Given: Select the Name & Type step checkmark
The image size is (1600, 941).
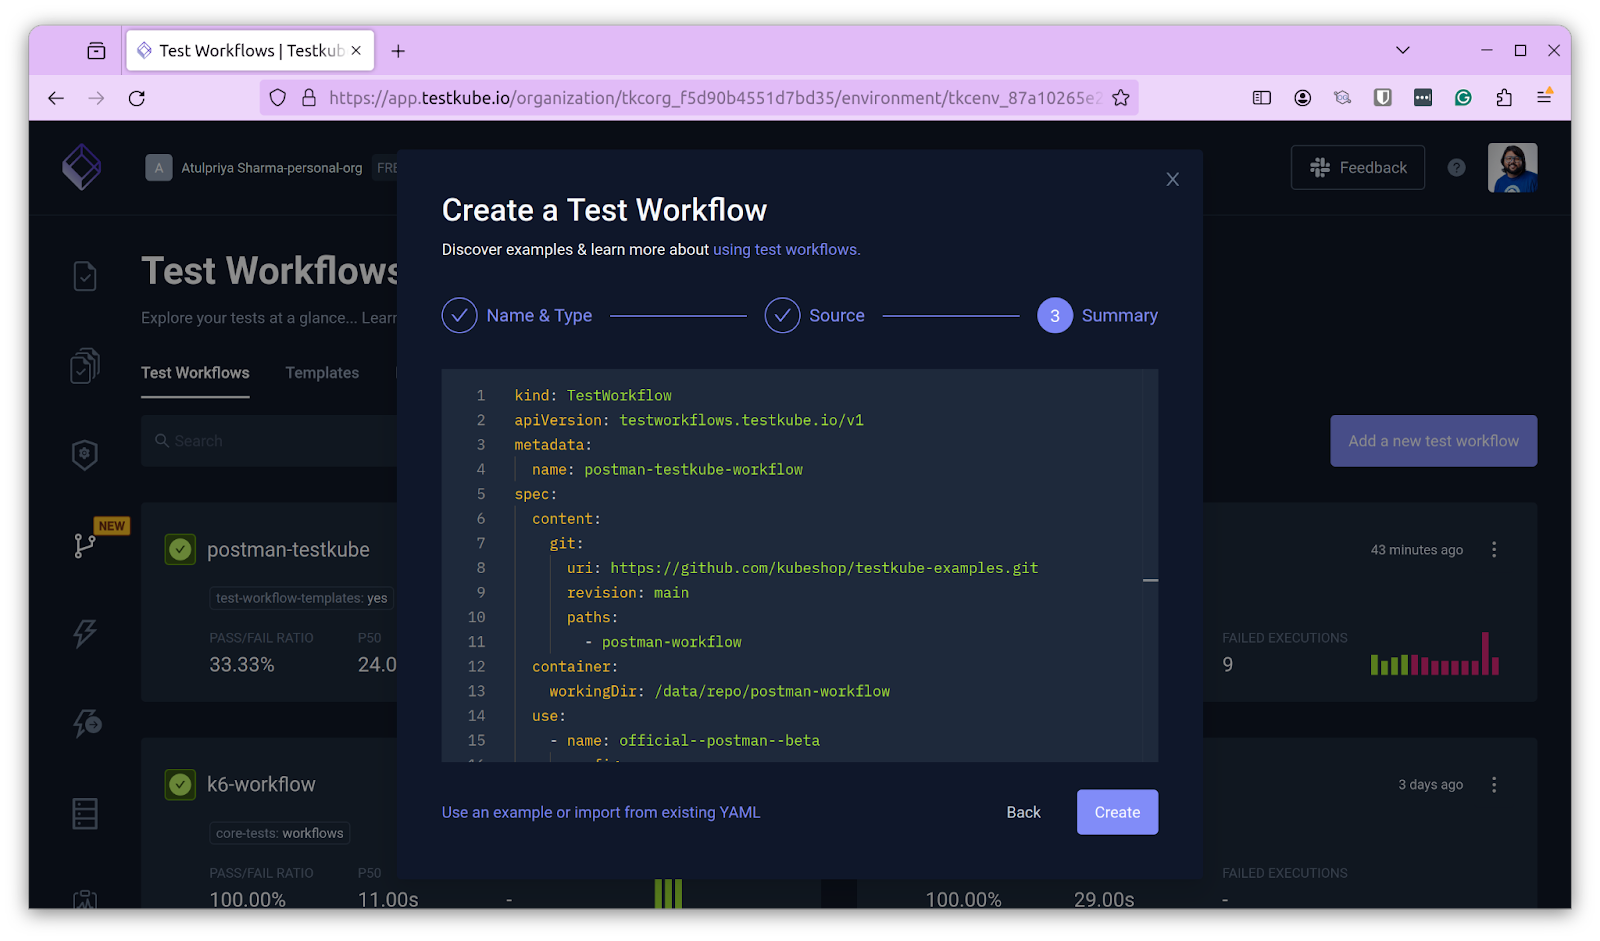Looking at the screenshot, I should (459, 315).
